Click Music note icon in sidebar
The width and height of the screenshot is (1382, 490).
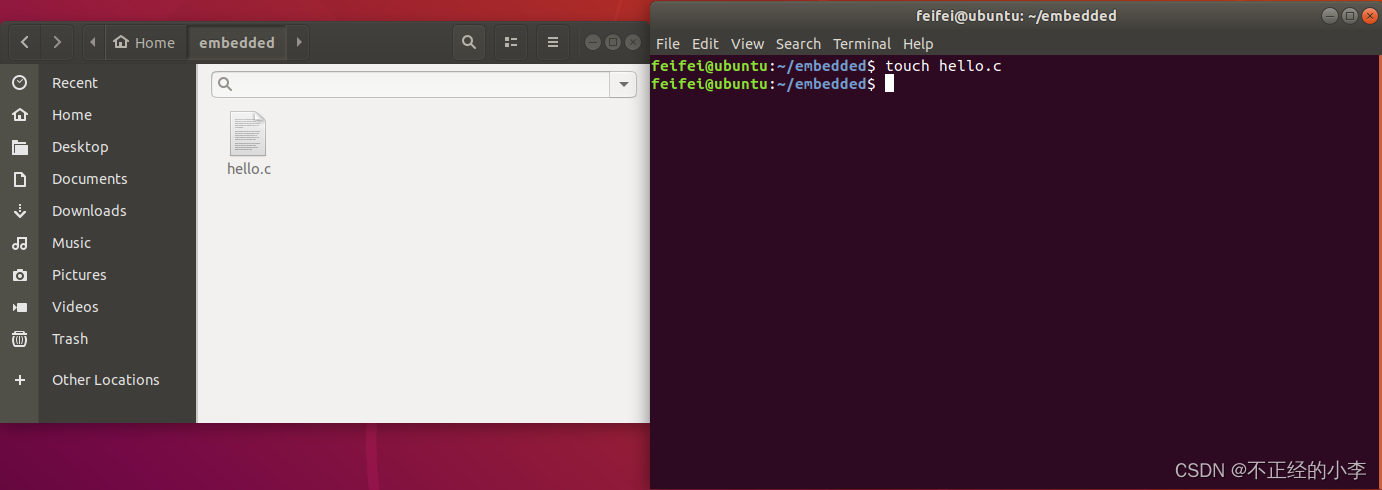pos(19,243)
